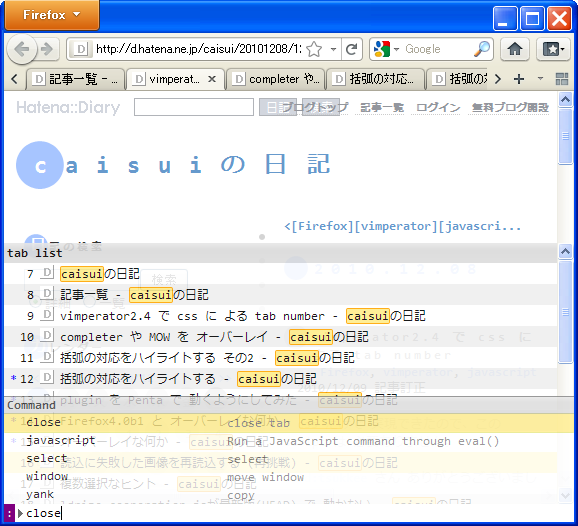Open the ログイン header link
This screenshot has width=578, height=526.
[x=438, y=108]
